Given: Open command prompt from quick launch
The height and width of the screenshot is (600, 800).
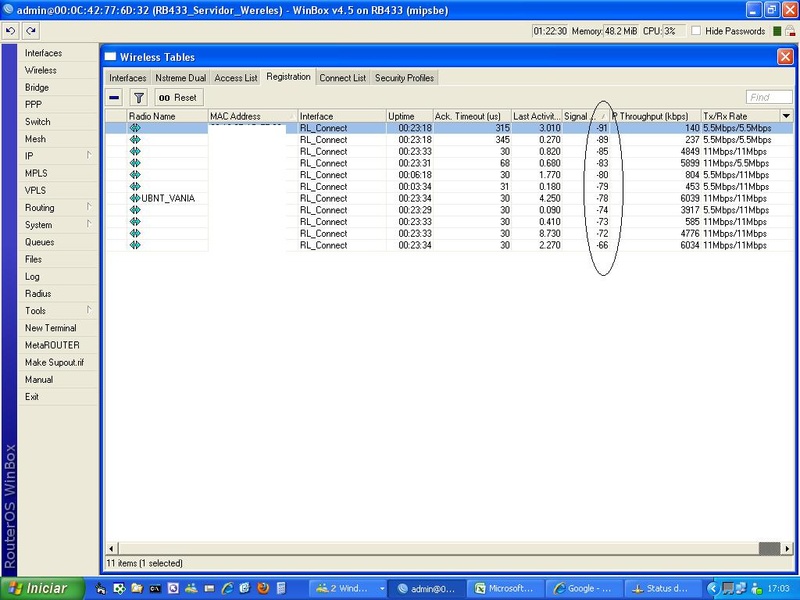Looking at the screenshot, I should pyautogui.click(x=155, y=588).
